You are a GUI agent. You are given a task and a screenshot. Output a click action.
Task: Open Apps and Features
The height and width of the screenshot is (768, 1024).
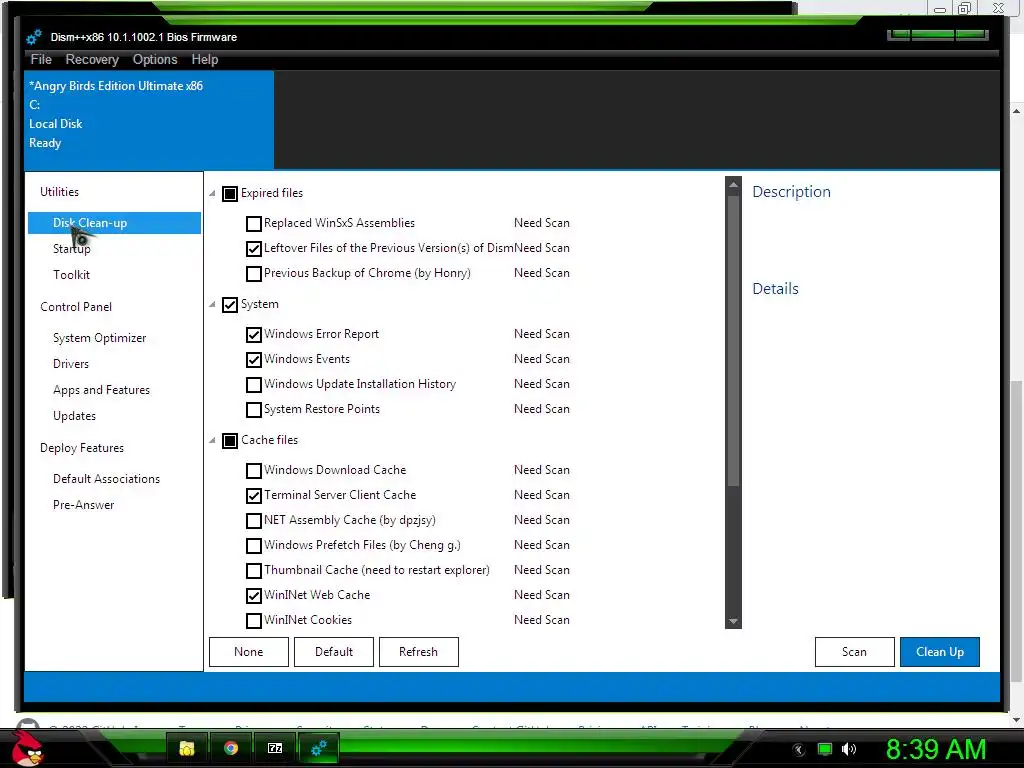101,390
